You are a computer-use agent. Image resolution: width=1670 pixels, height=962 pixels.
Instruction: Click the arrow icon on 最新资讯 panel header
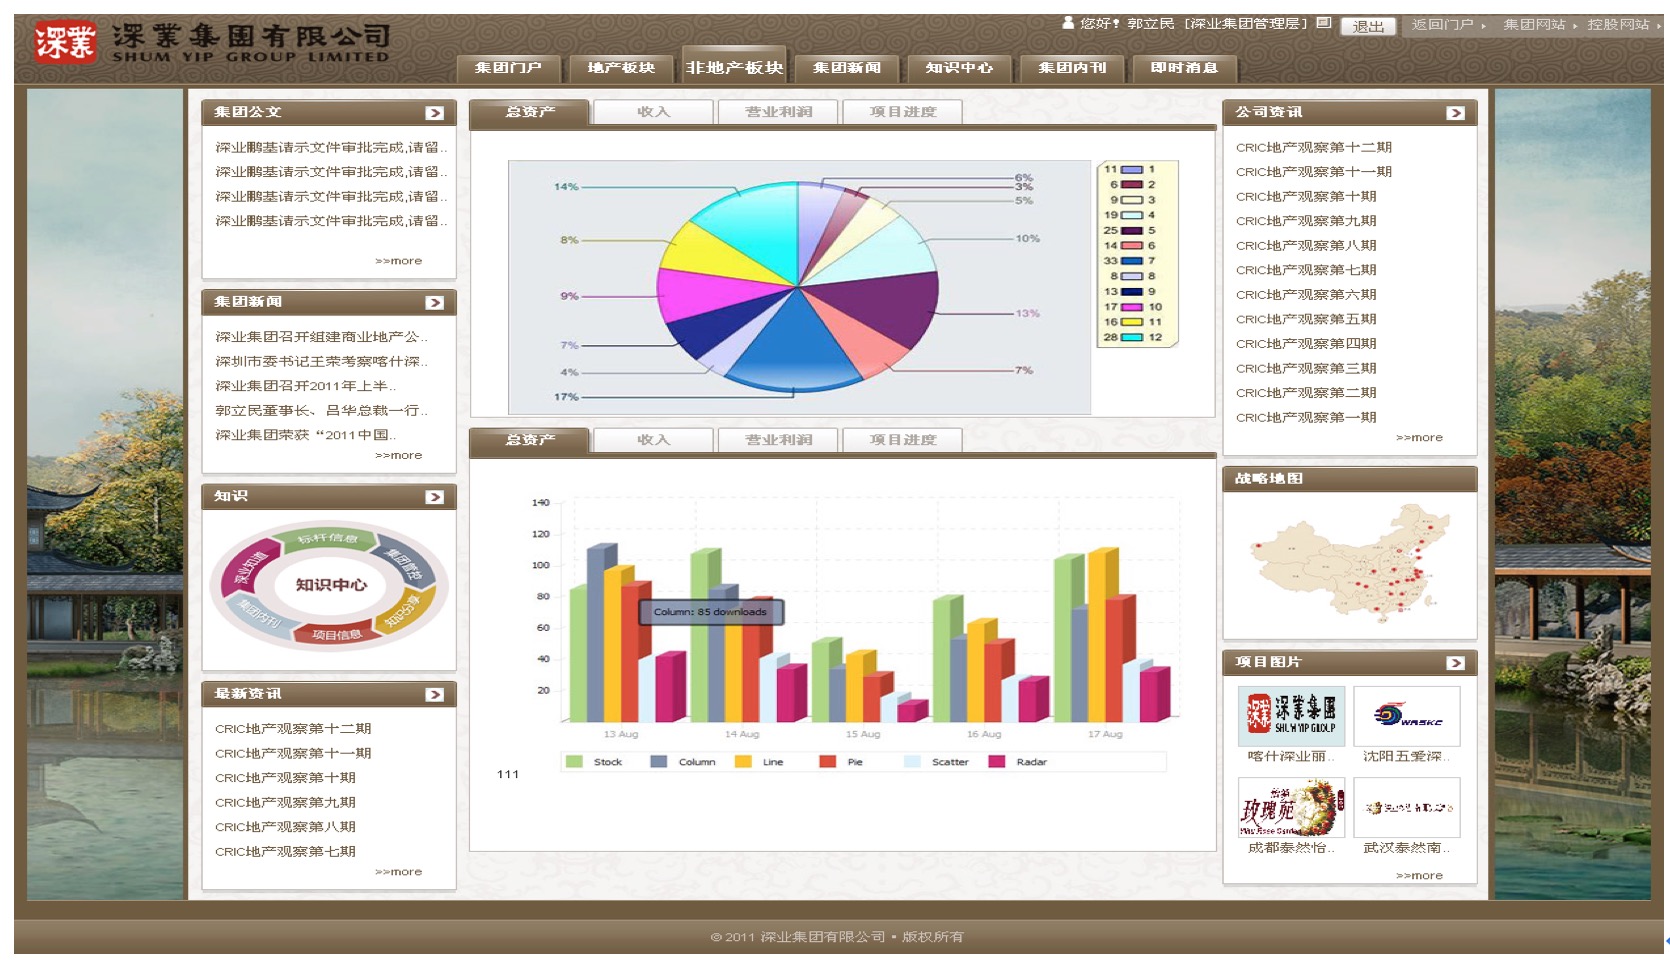pyautogui.click(x=434, y=695)
